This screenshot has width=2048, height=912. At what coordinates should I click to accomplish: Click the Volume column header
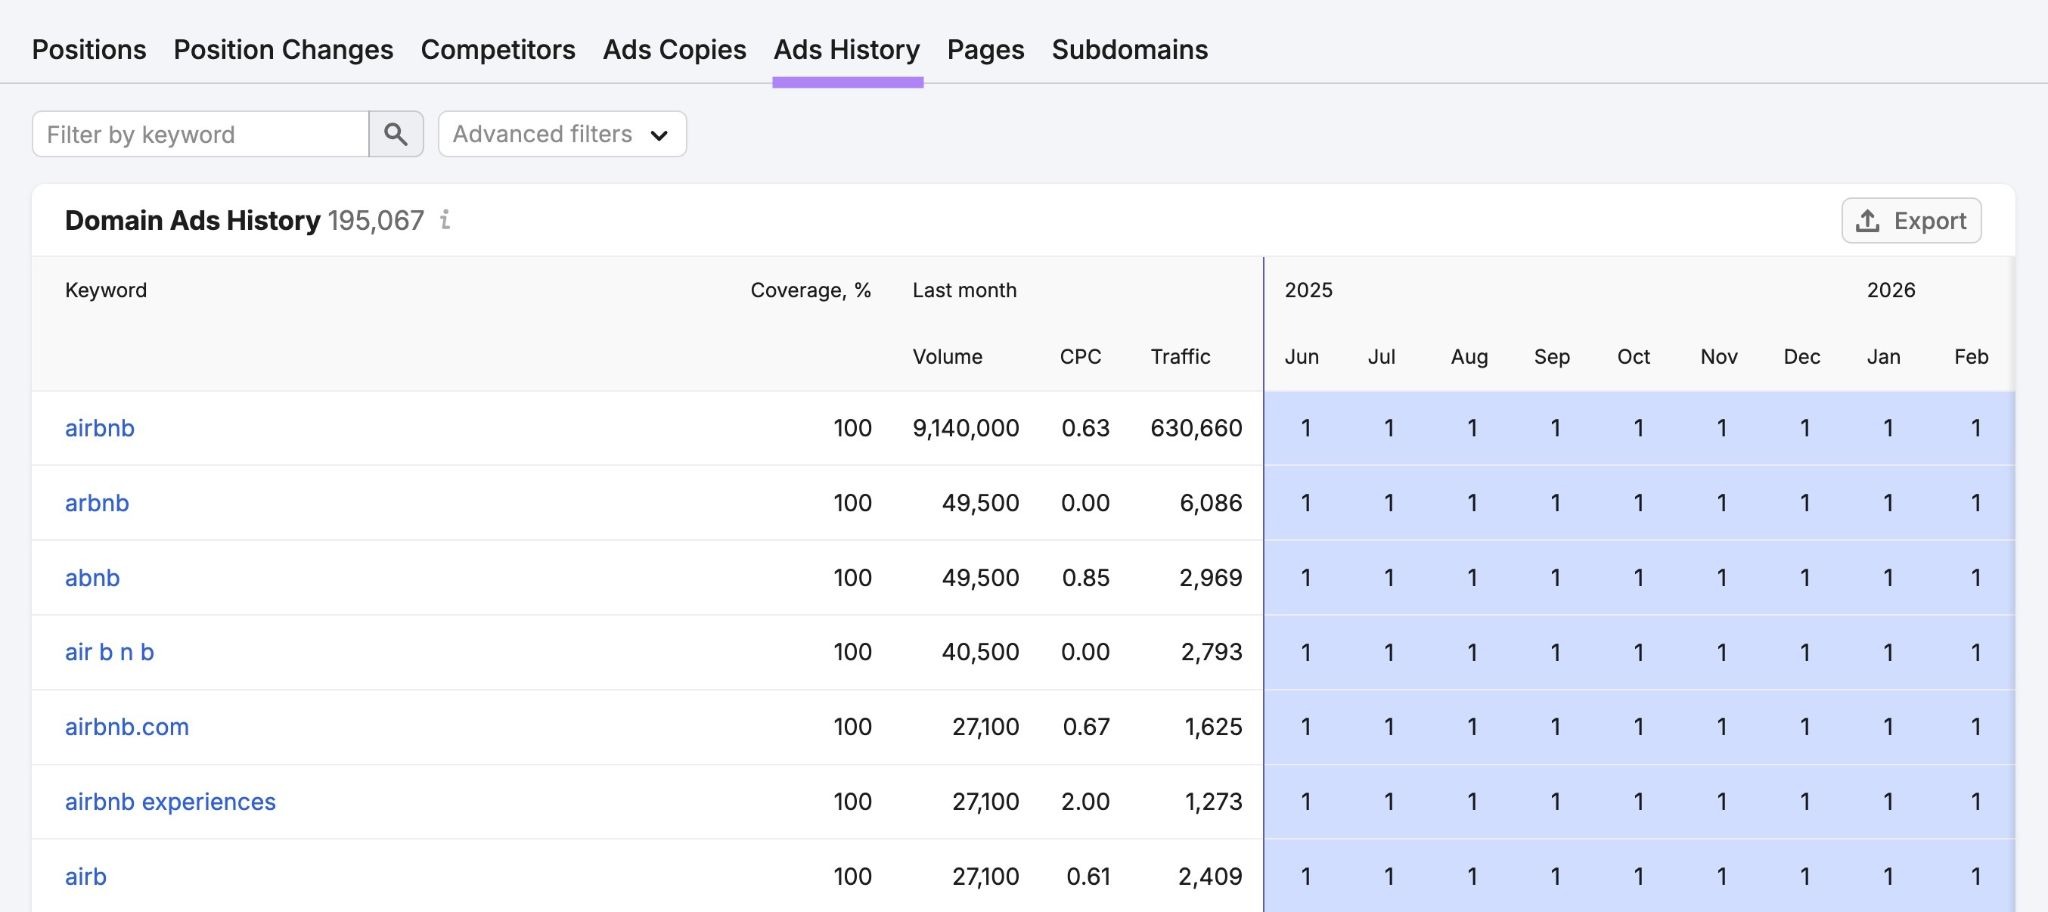[947, 357]
